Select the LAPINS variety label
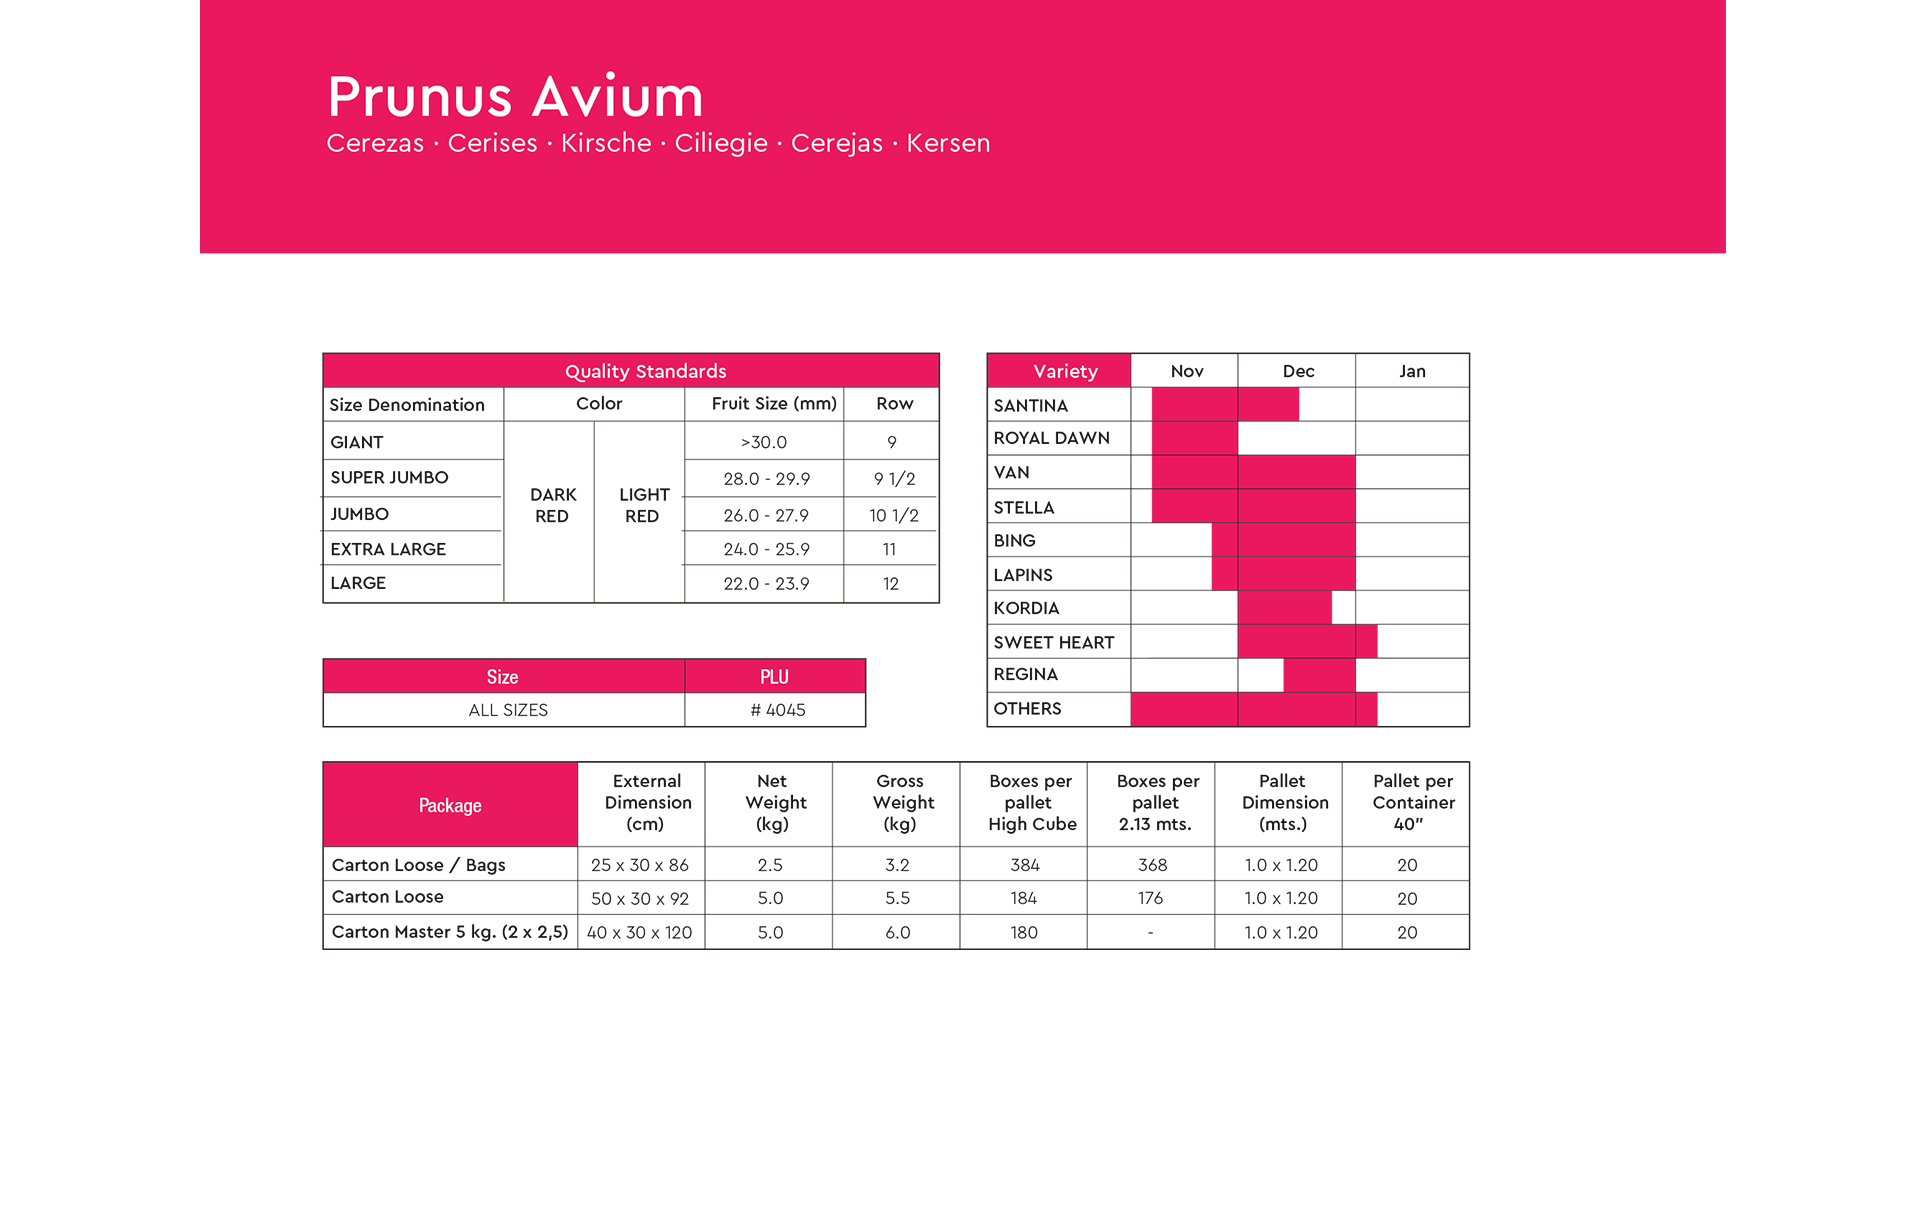The image size is (1920, 1219). click(x=1023, y=575)
